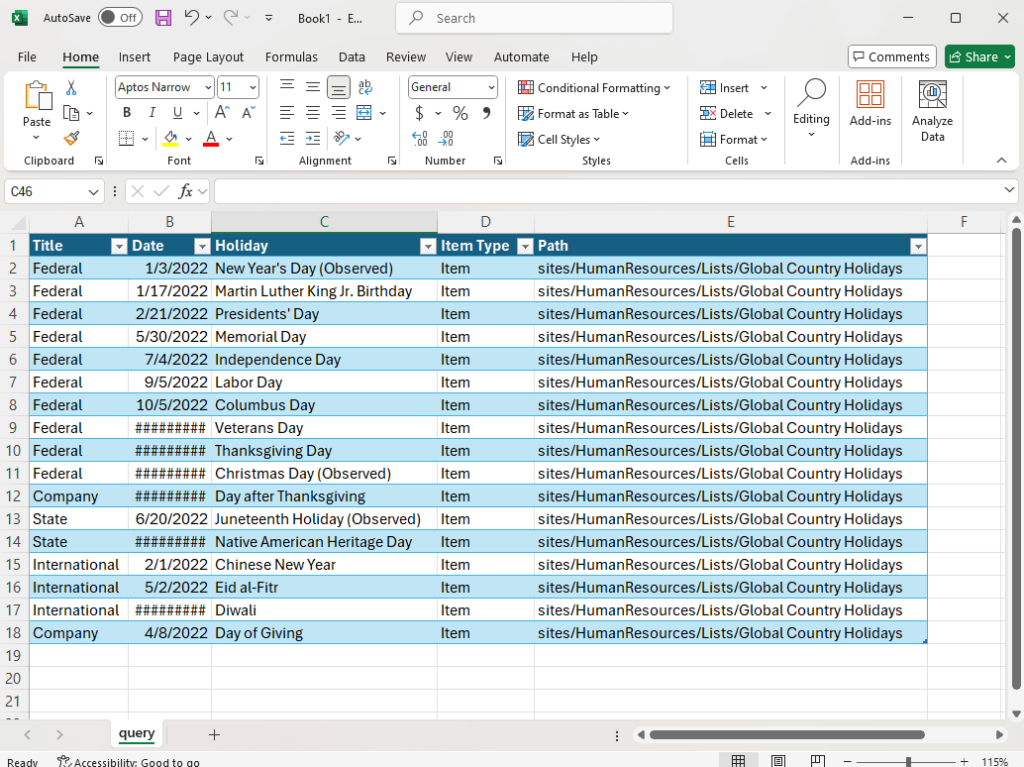Click the Save icon in title bar
Image resolution: width=1024 pixels, height=767 pixels.
point(163,18)
